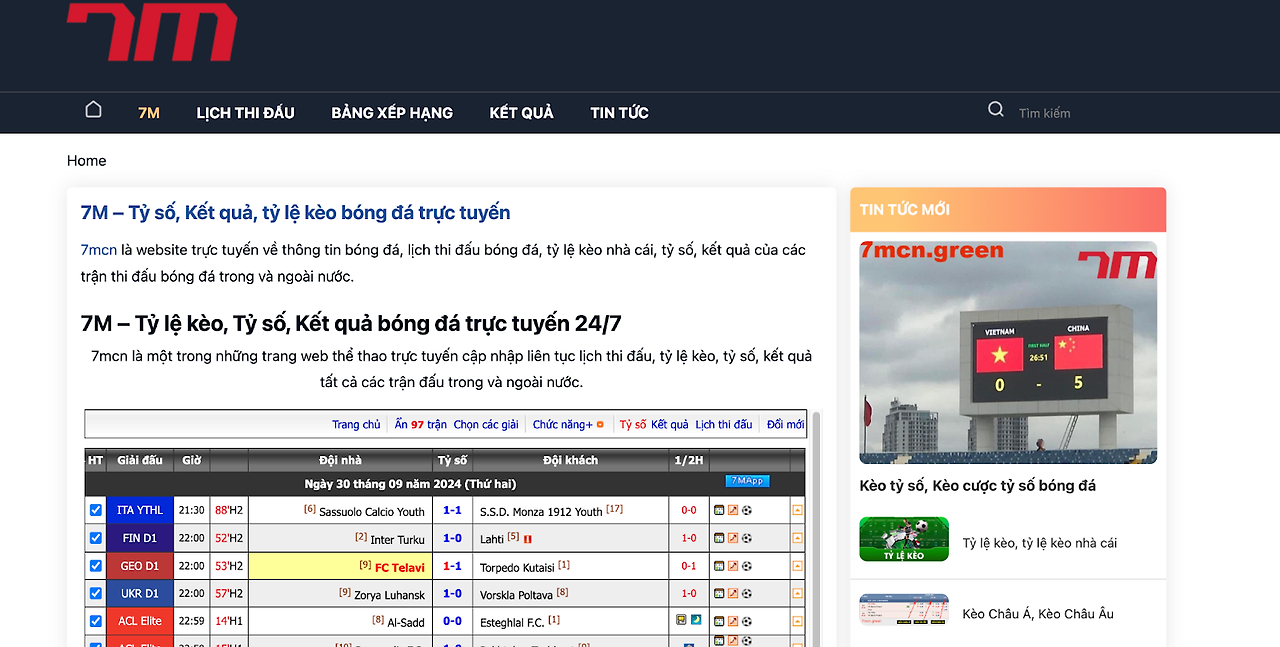This screenshot has width=1280, height=647.
Task: Click FC Telavi team name
Action: click(401, 567)
